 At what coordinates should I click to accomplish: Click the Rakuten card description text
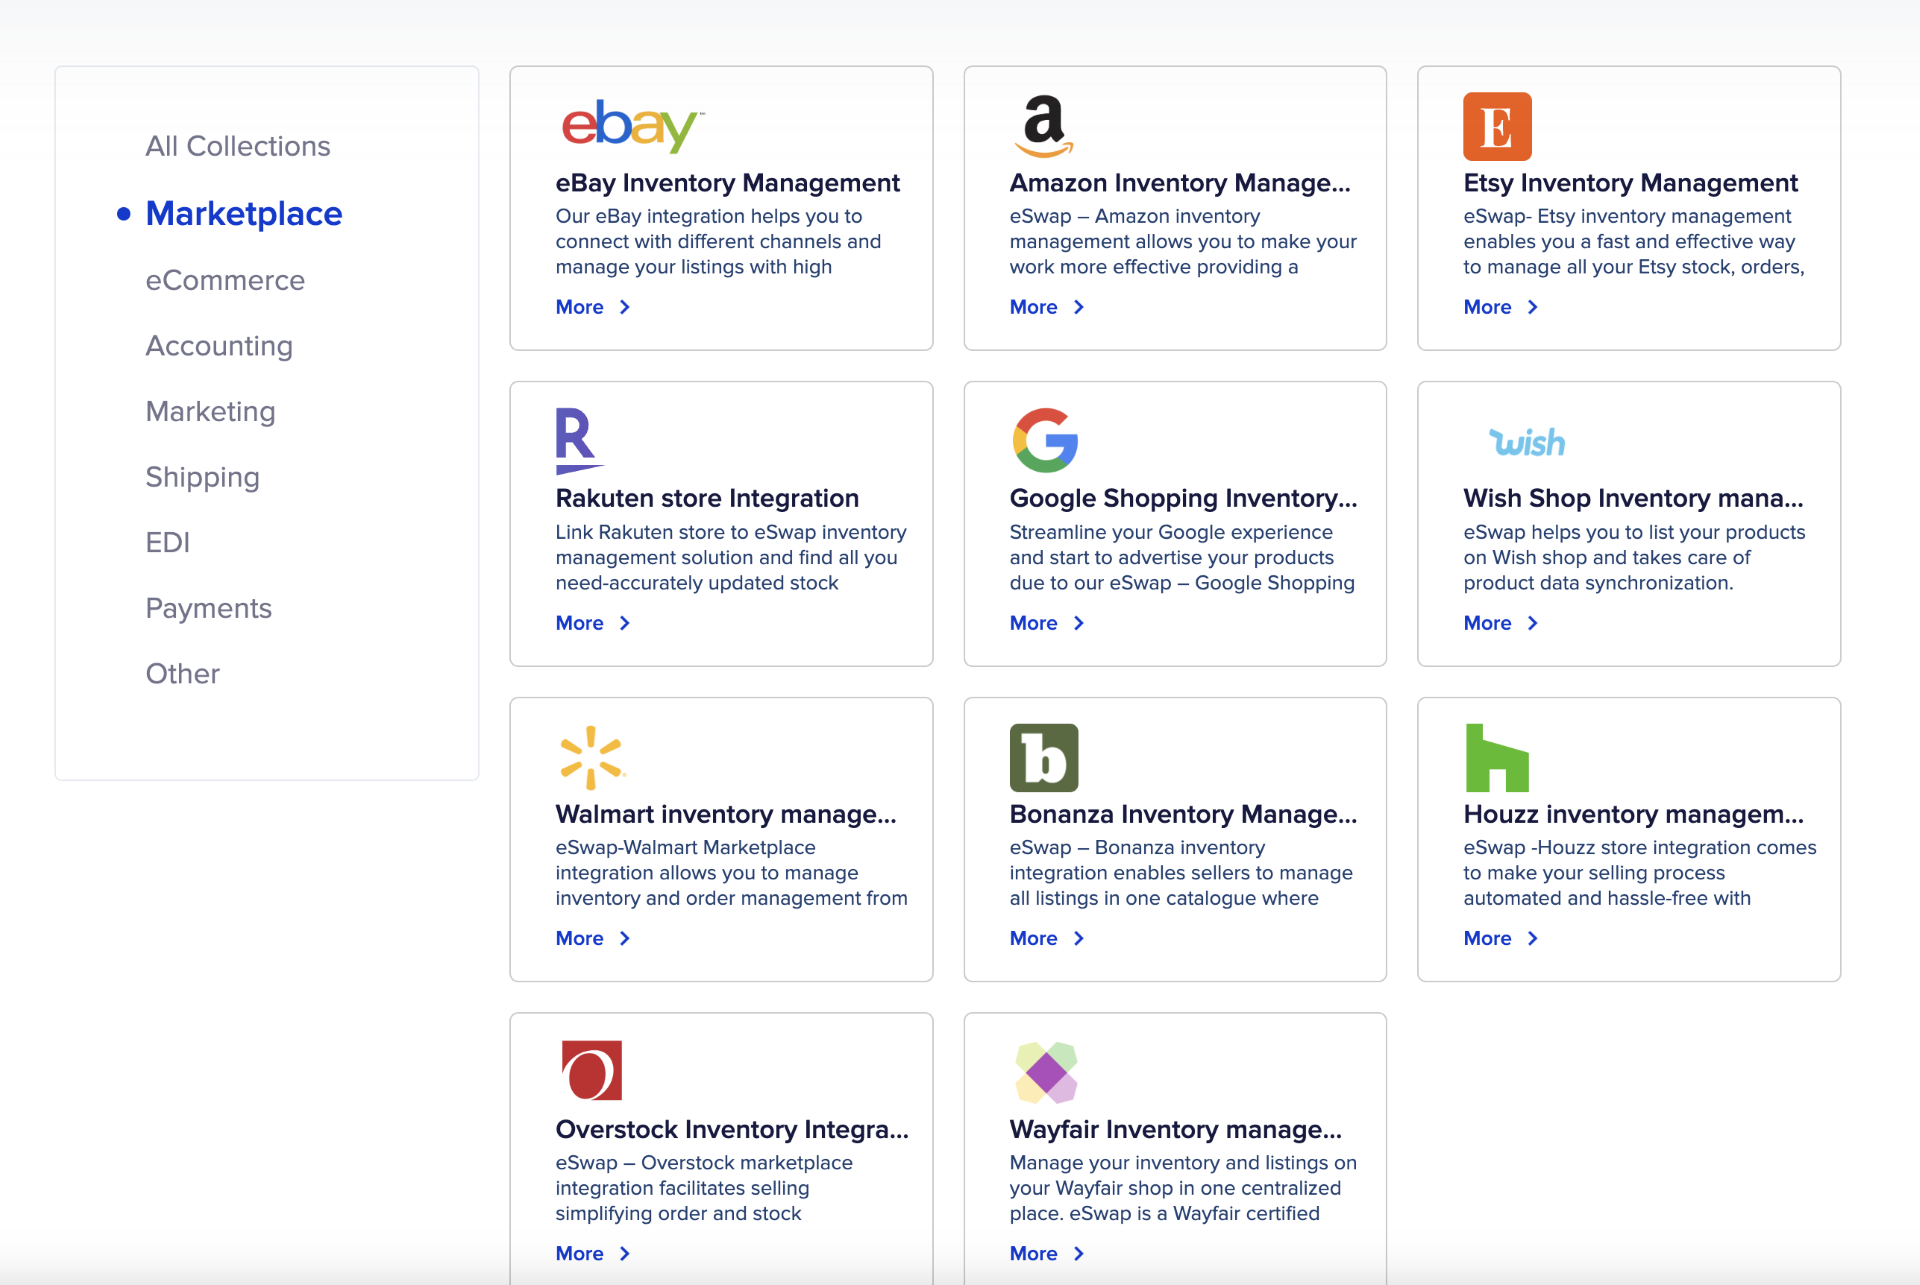731,557
